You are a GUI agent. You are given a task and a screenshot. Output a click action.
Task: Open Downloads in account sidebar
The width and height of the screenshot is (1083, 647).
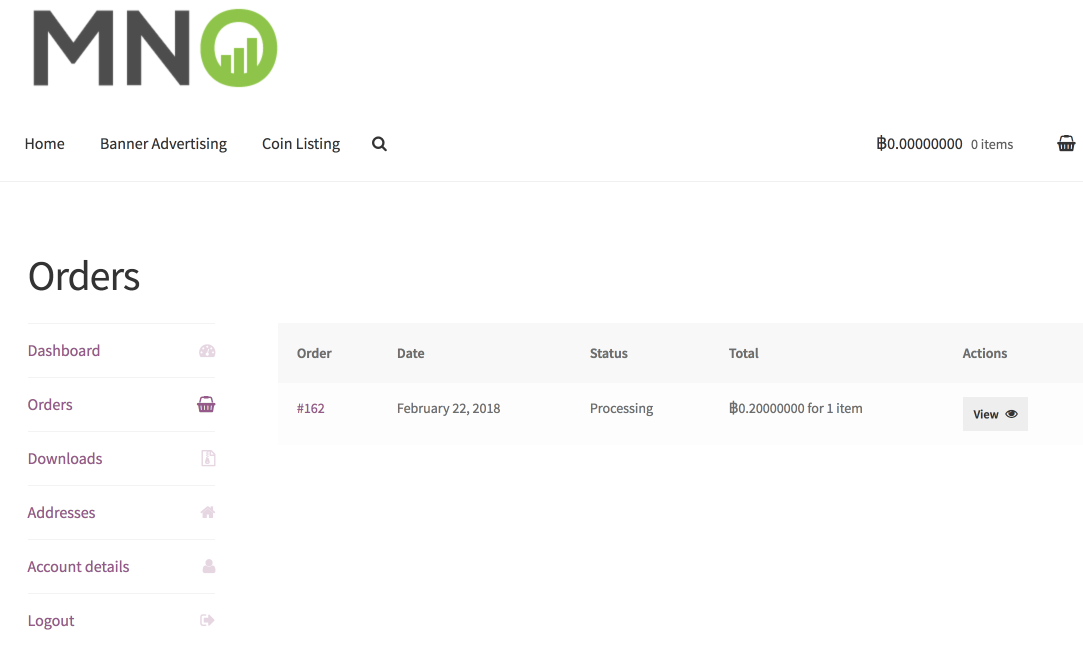(65, 458)
